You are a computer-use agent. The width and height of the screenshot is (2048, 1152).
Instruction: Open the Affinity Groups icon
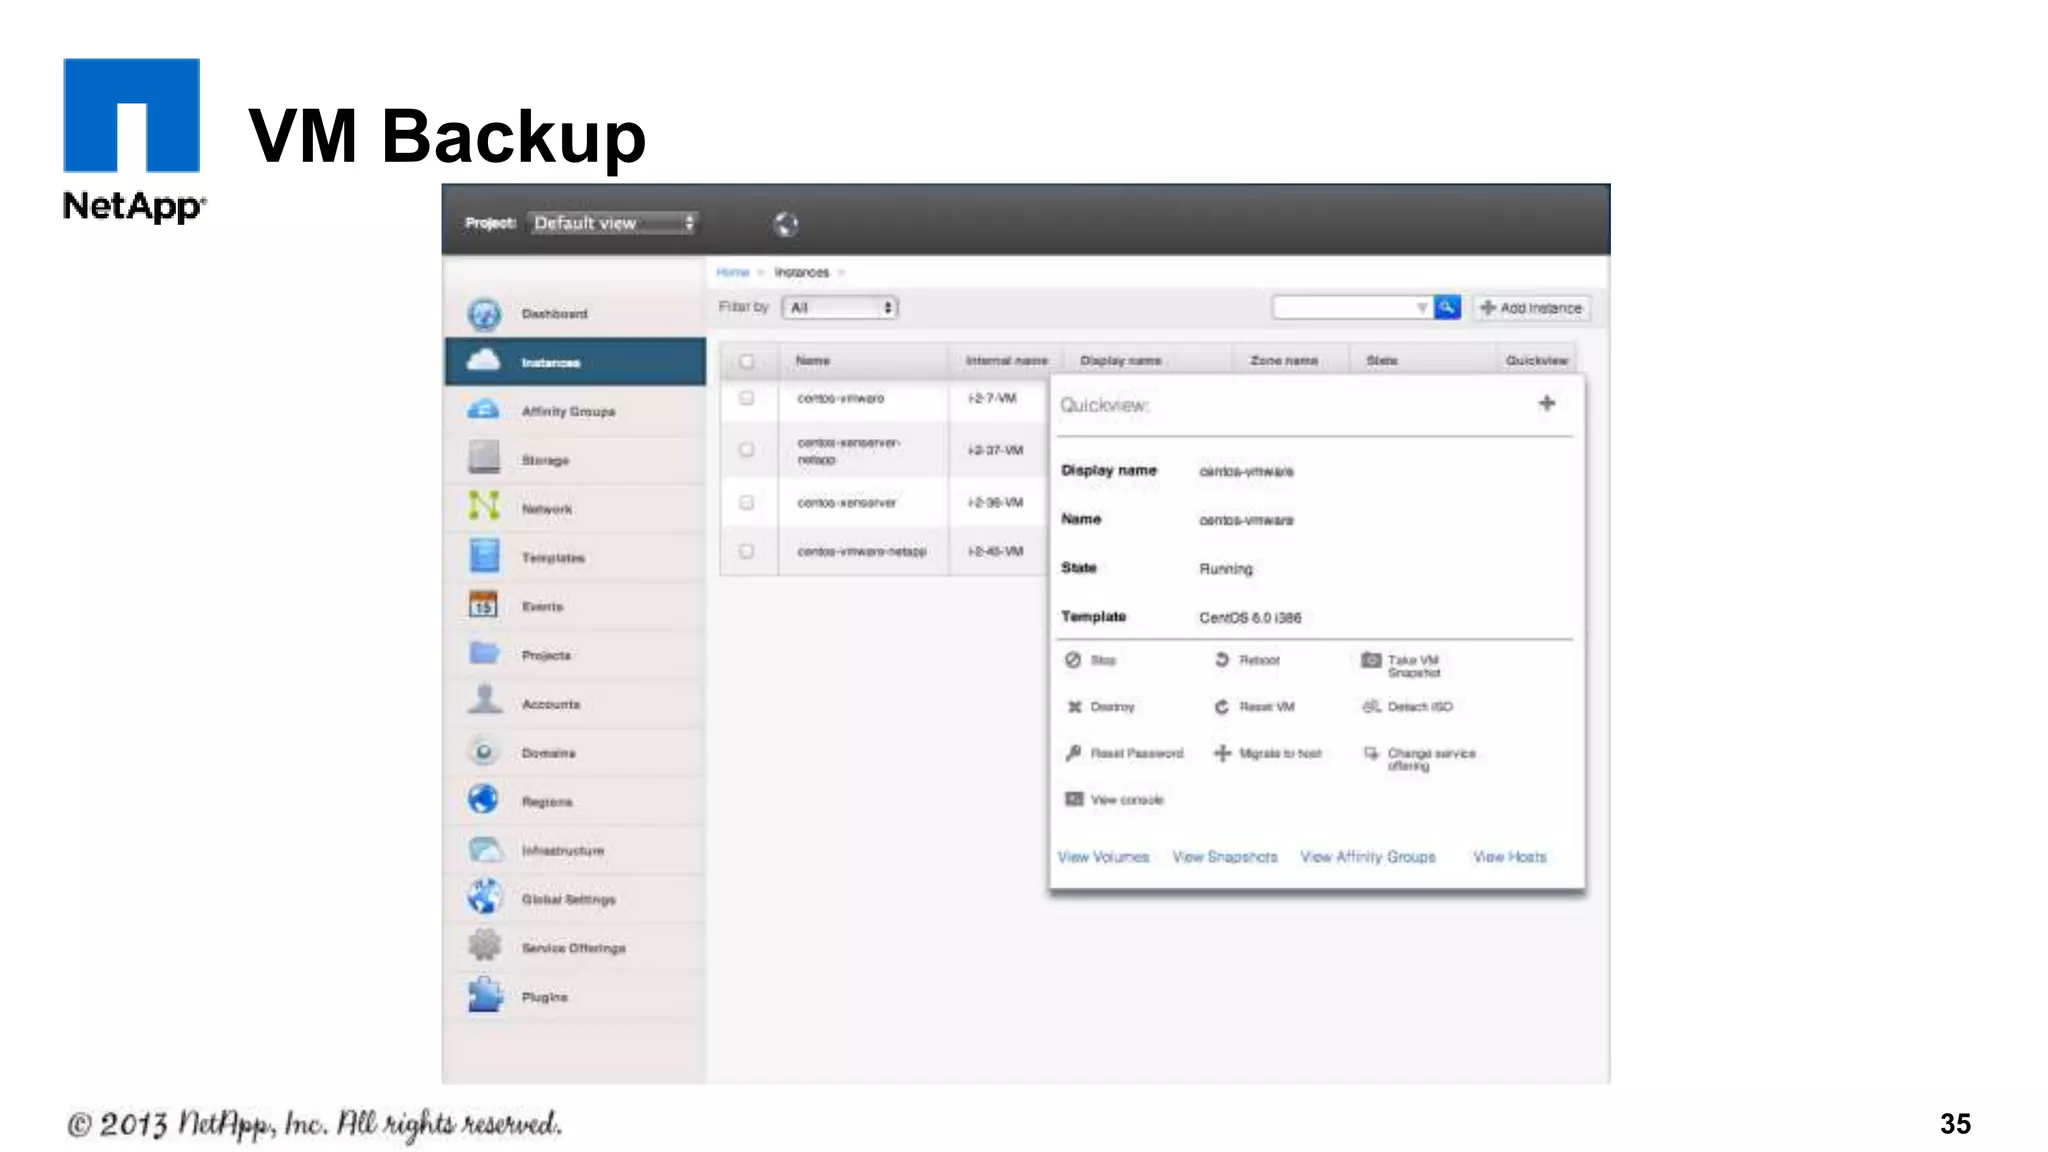click(484, 410)
